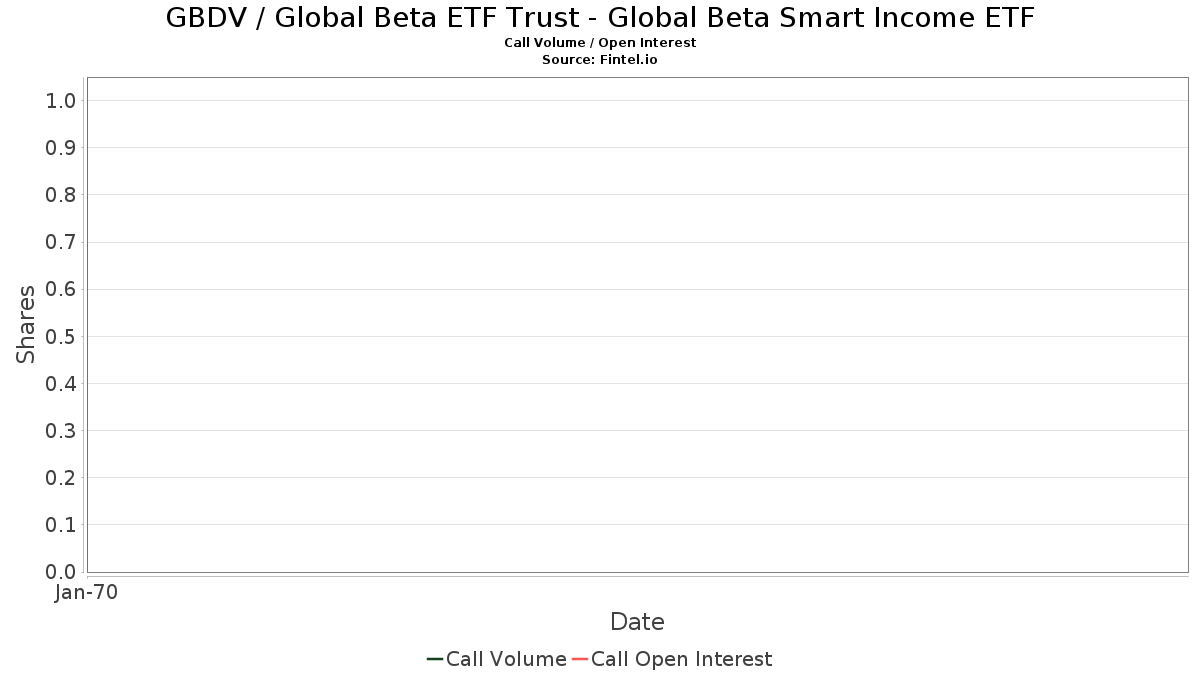Click the Jan-70 x-axis tick label

[87, 593]
